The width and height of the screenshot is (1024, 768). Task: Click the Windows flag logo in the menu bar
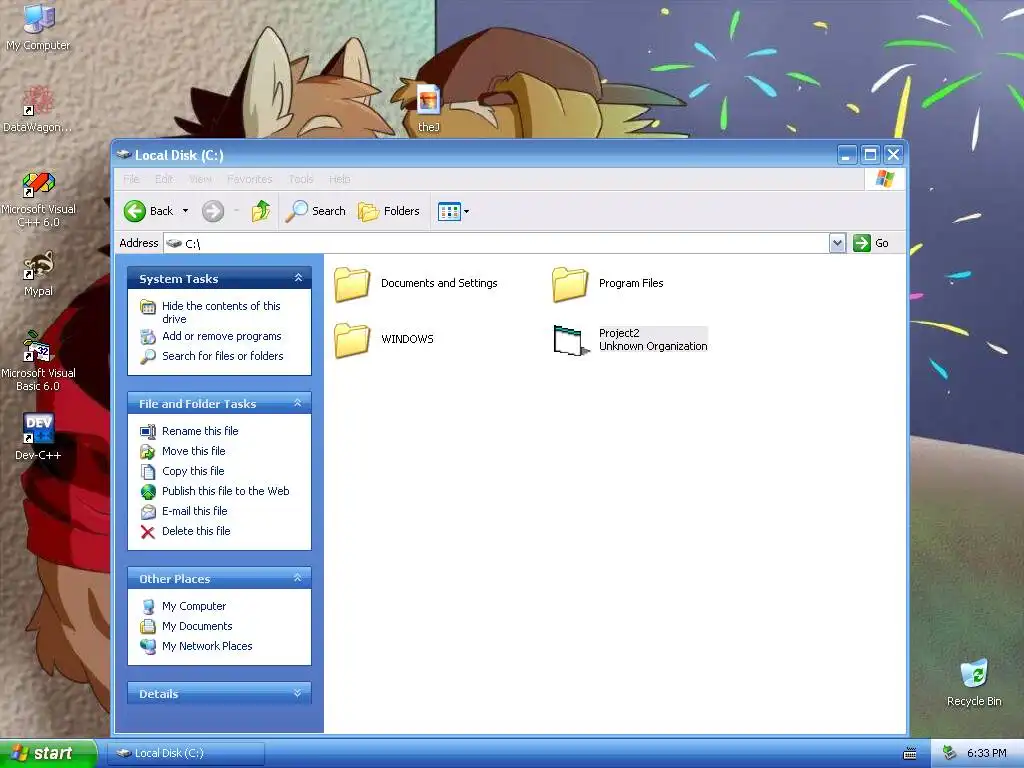click(885, 179)
